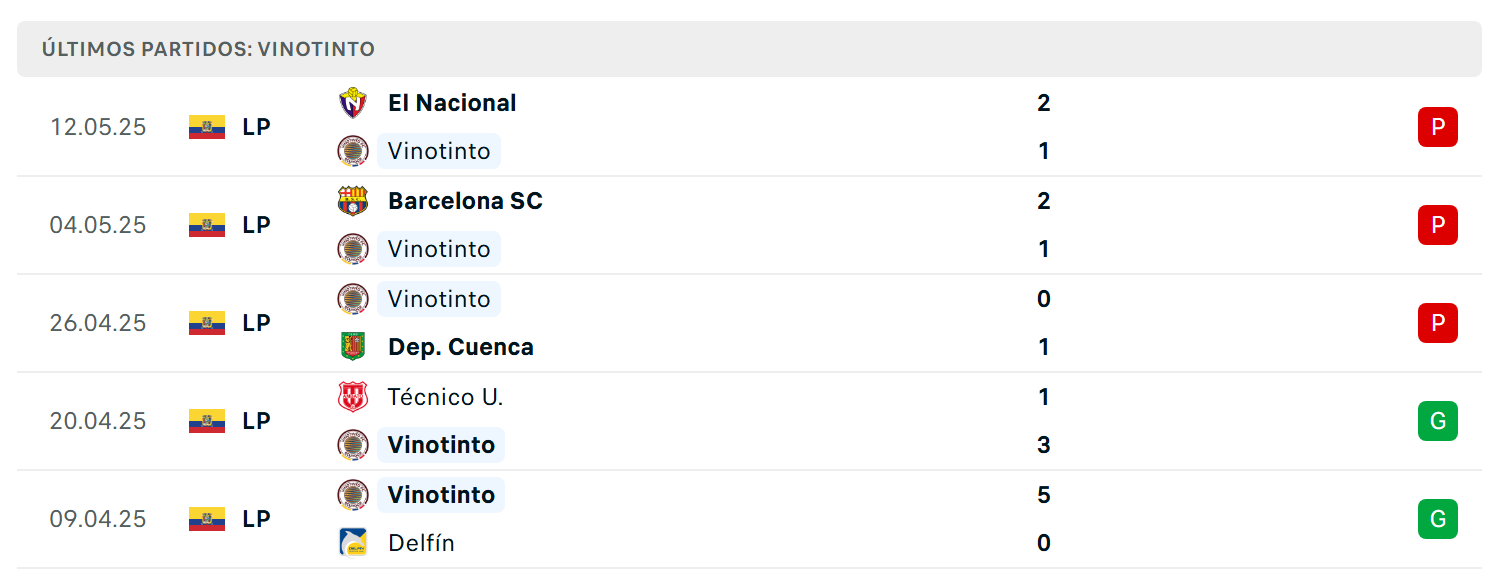
Task: Click green G badge for Técnico U. match
Action: tap(1438, 421)
